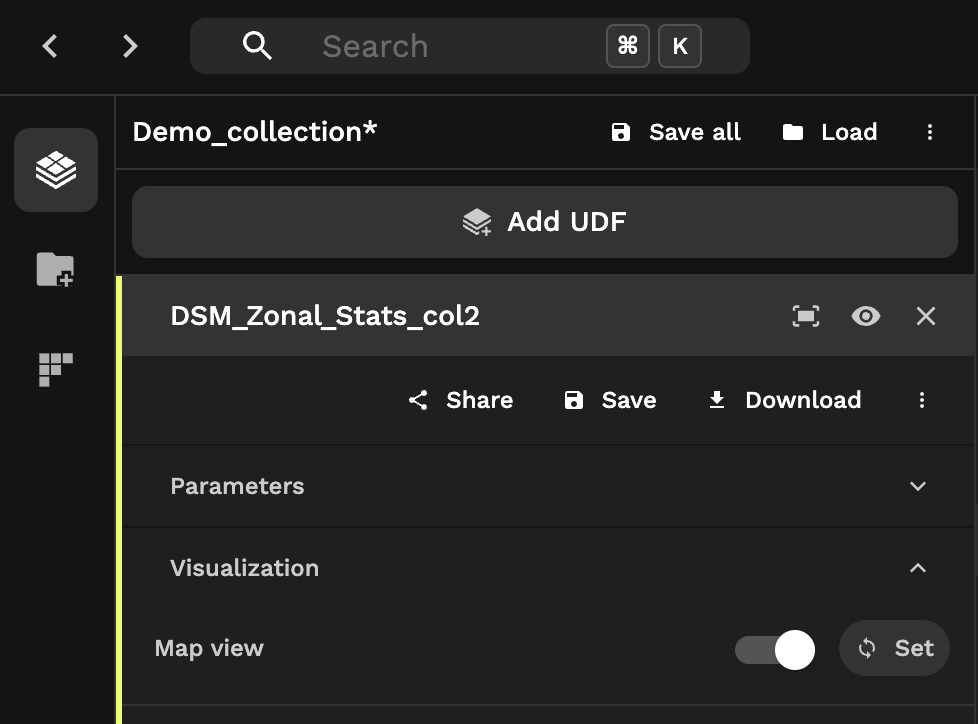The width and height of the screenshot is (978, 724).
Task: Open the Demo_collection more options menu
Action: pos(930,132)
